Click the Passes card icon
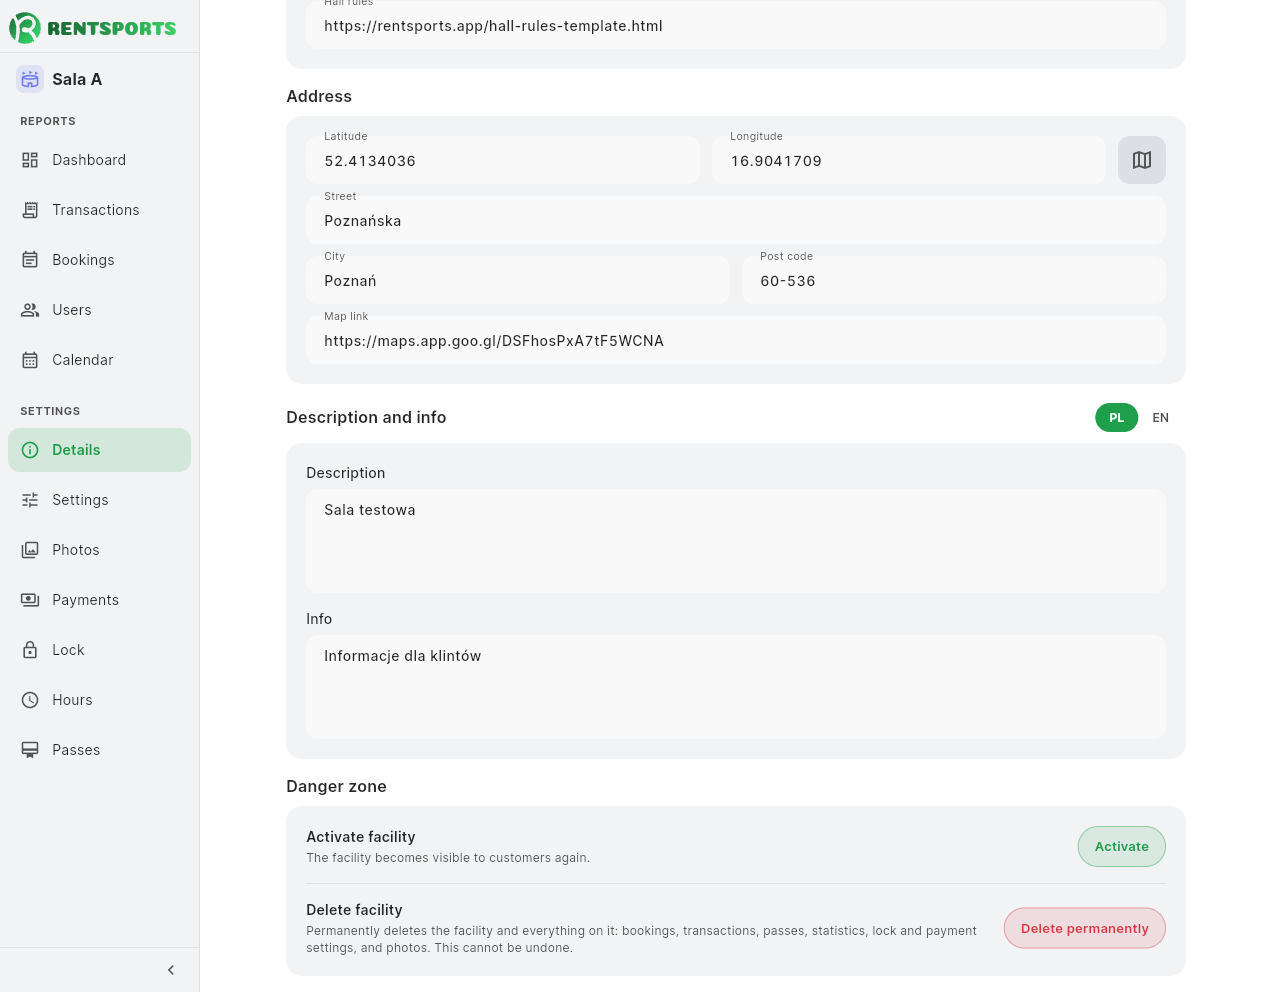 tap(30, 750)
